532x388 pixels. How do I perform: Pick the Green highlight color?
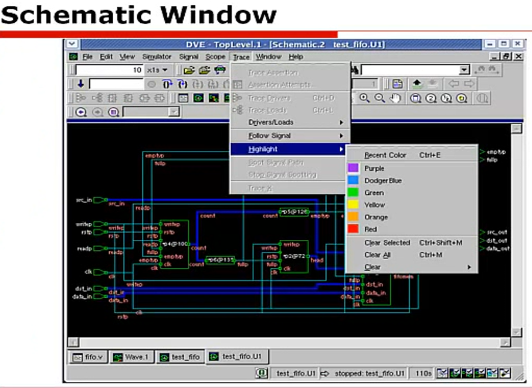click(x=412, y=193)
